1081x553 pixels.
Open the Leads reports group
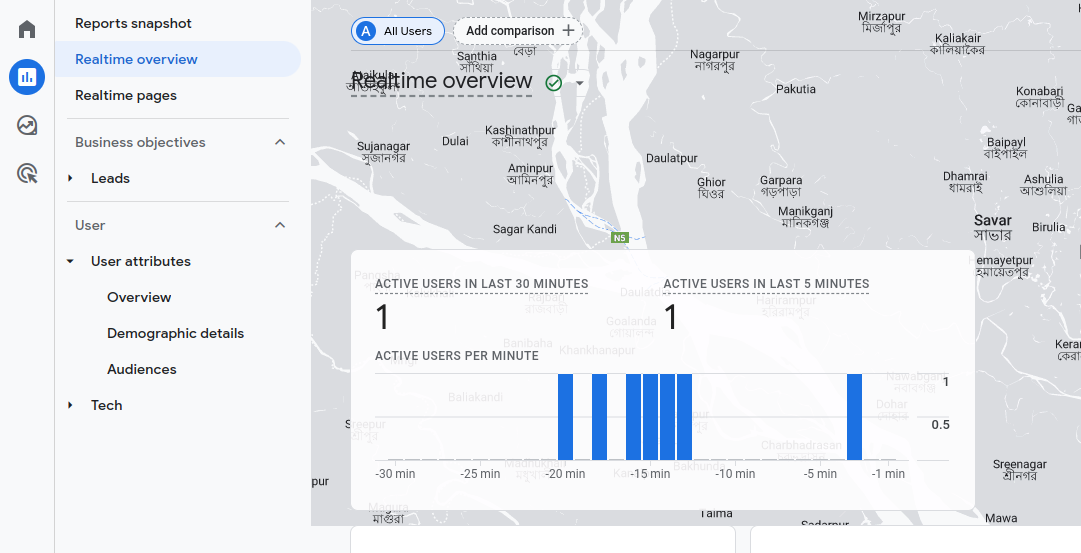tap(110, 179)
